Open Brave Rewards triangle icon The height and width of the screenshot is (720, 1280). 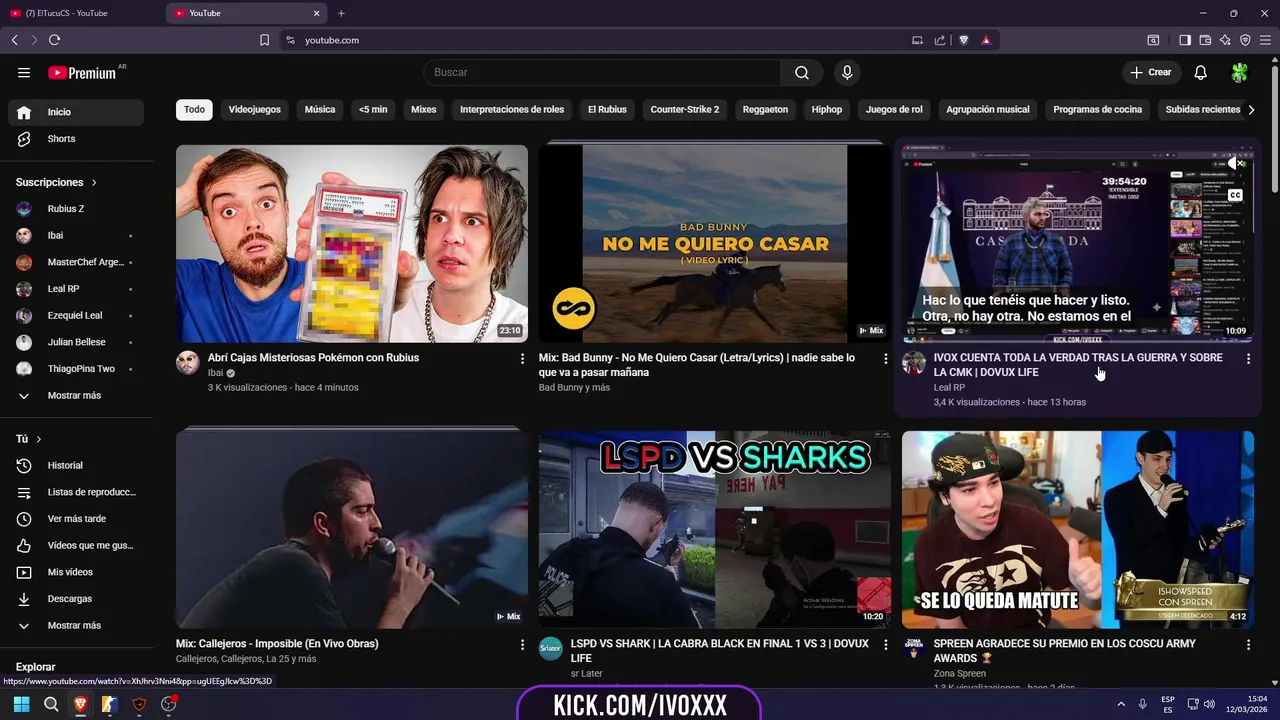point(986,40)
